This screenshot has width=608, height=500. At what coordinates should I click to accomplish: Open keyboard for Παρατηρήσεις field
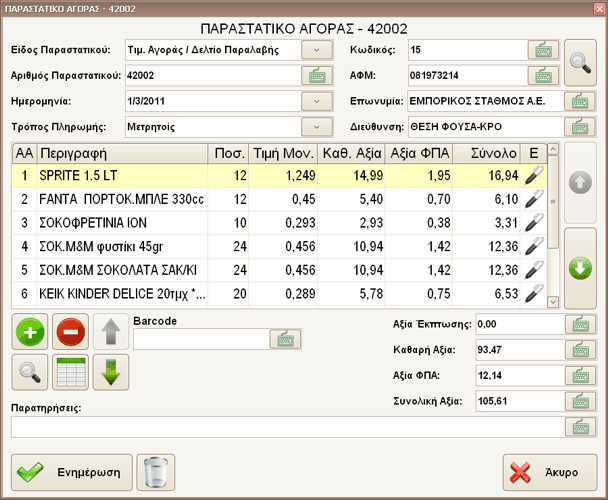(580, 427)
